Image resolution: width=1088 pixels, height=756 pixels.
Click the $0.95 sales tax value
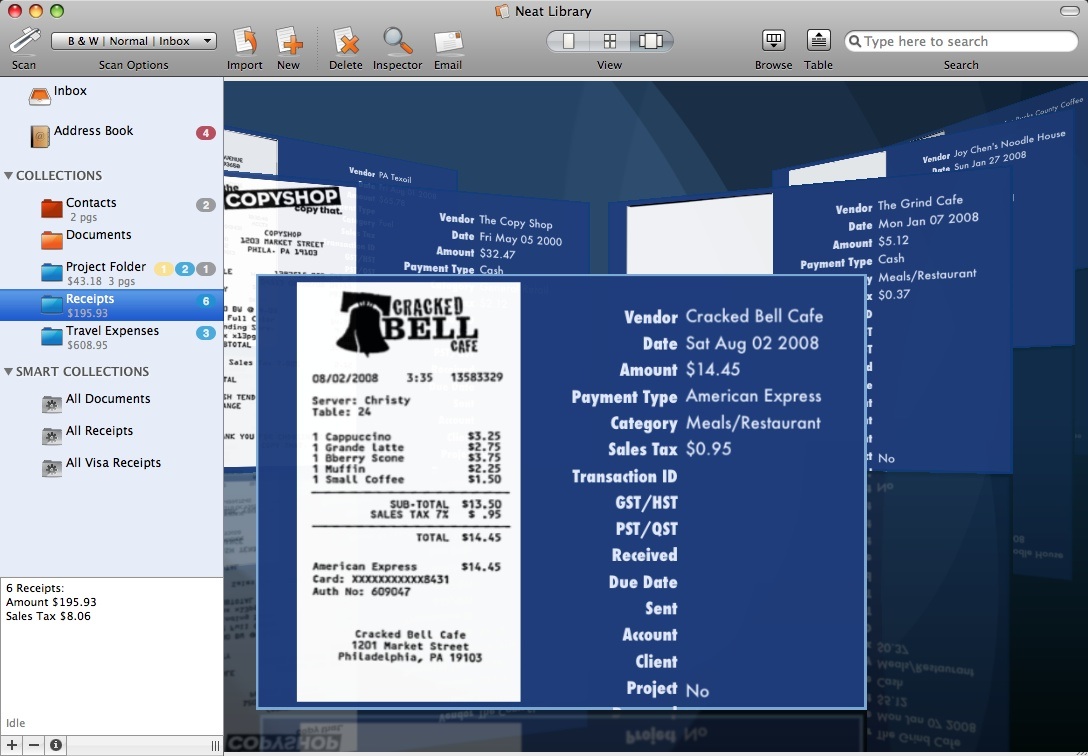pos(708,449)
